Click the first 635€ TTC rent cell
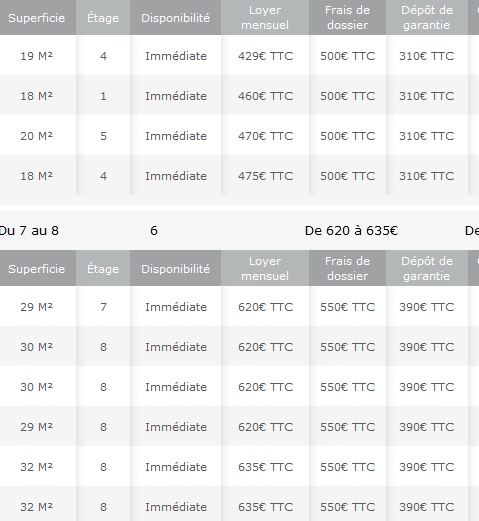Viewport: 479px width, 521px height. click(265, 467)
